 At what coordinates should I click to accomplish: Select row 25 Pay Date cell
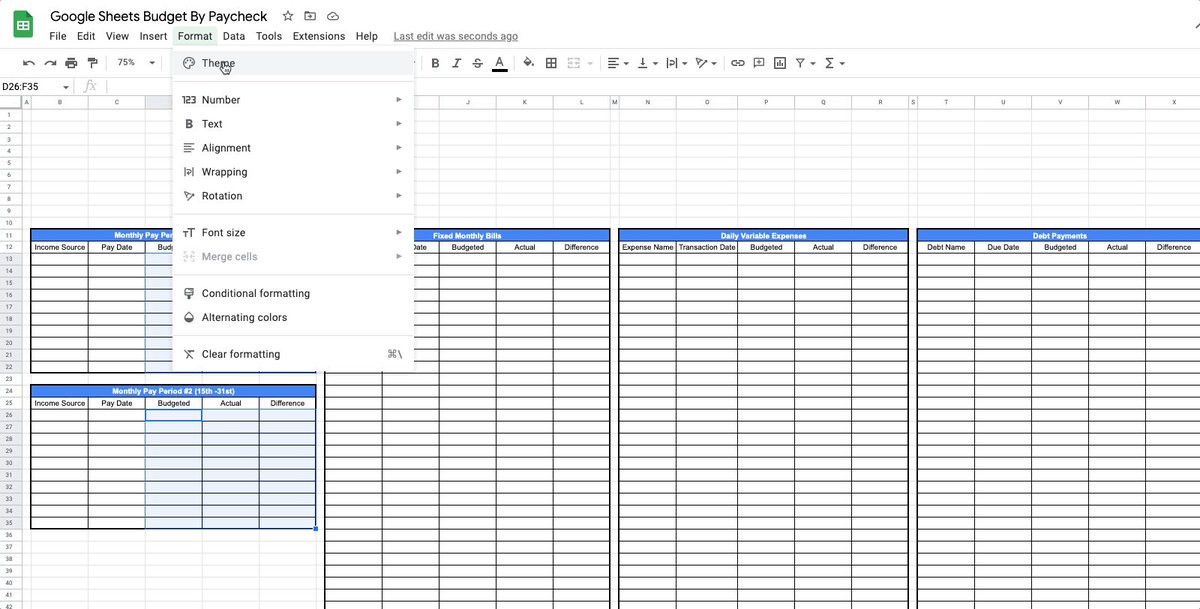[116, 403]
